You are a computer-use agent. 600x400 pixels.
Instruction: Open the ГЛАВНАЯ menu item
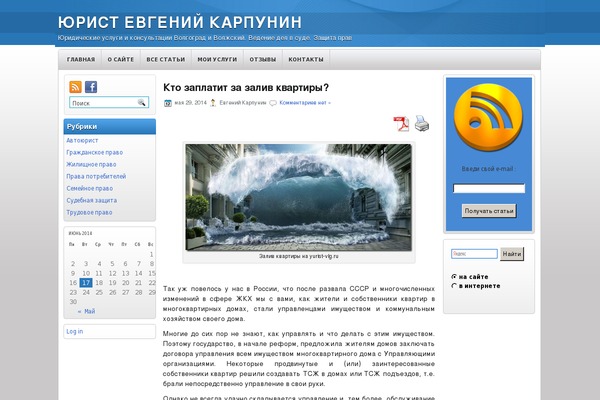81,59
